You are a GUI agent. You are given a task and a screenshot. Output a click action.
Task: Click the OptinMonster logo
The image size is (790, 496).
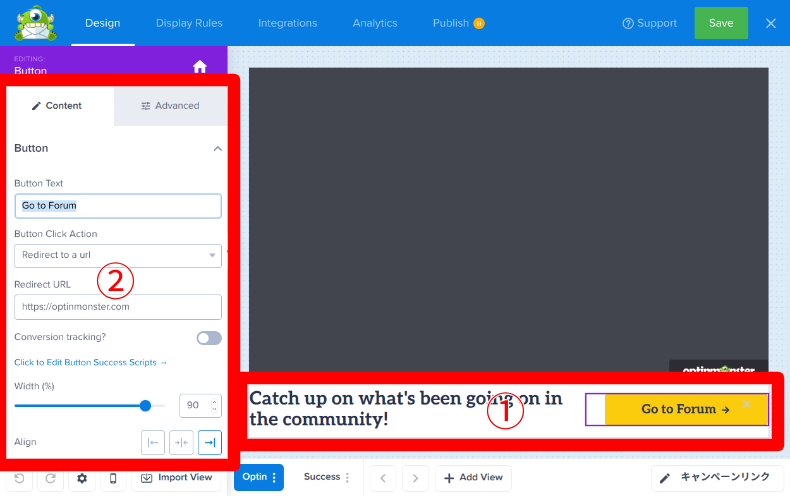pos(37,22)
